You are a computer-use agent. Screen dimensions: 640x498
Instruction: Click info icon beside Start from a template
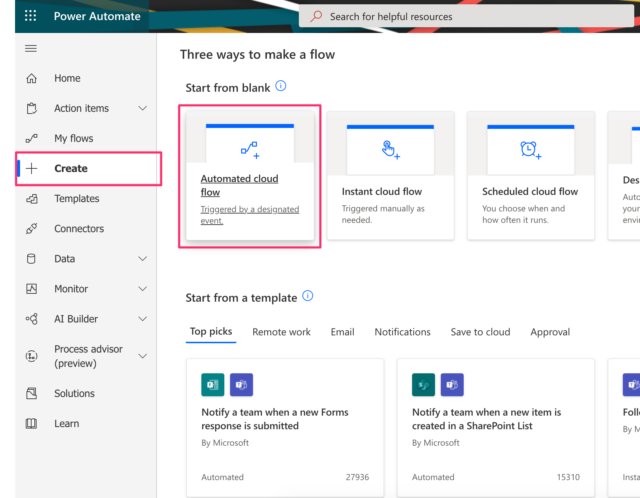(x=308, y=296)
